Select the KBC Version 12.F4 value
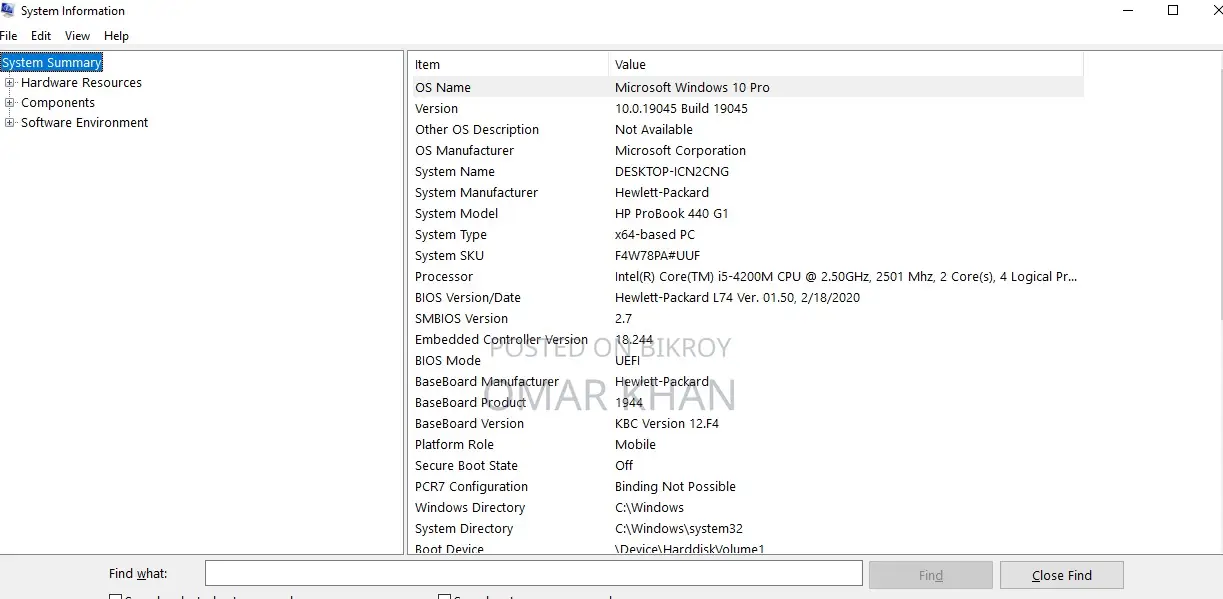 (x=667, y=424)
